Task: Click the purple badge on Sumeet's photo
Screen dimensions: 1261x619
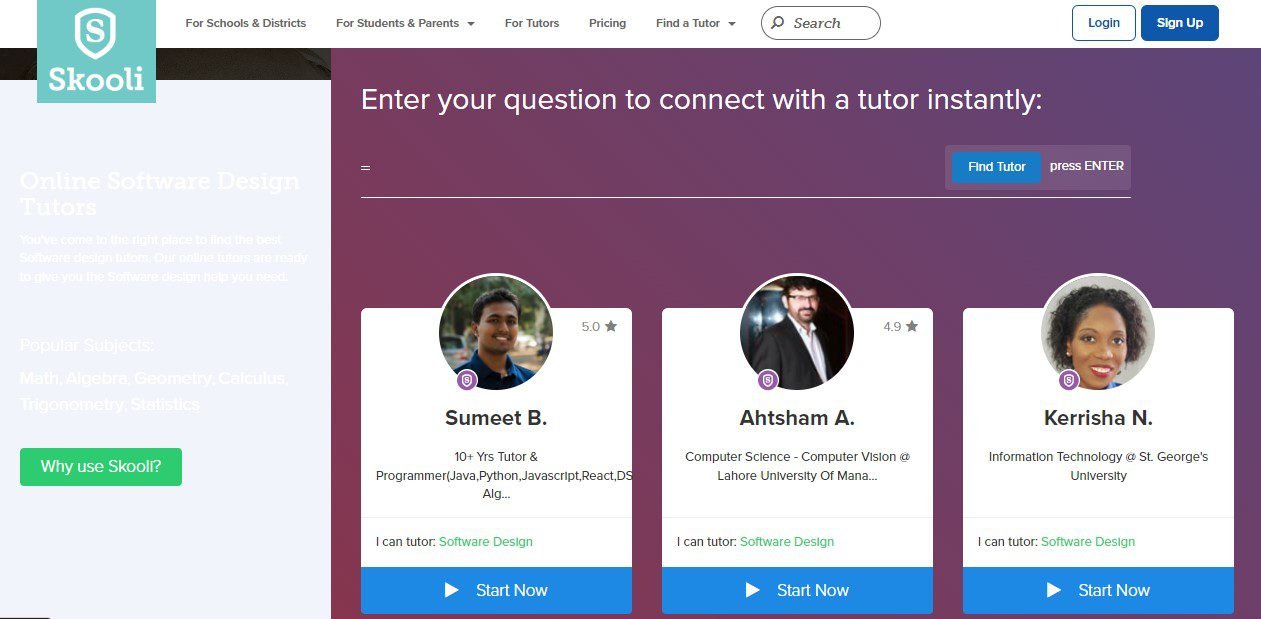Action: 467,380
